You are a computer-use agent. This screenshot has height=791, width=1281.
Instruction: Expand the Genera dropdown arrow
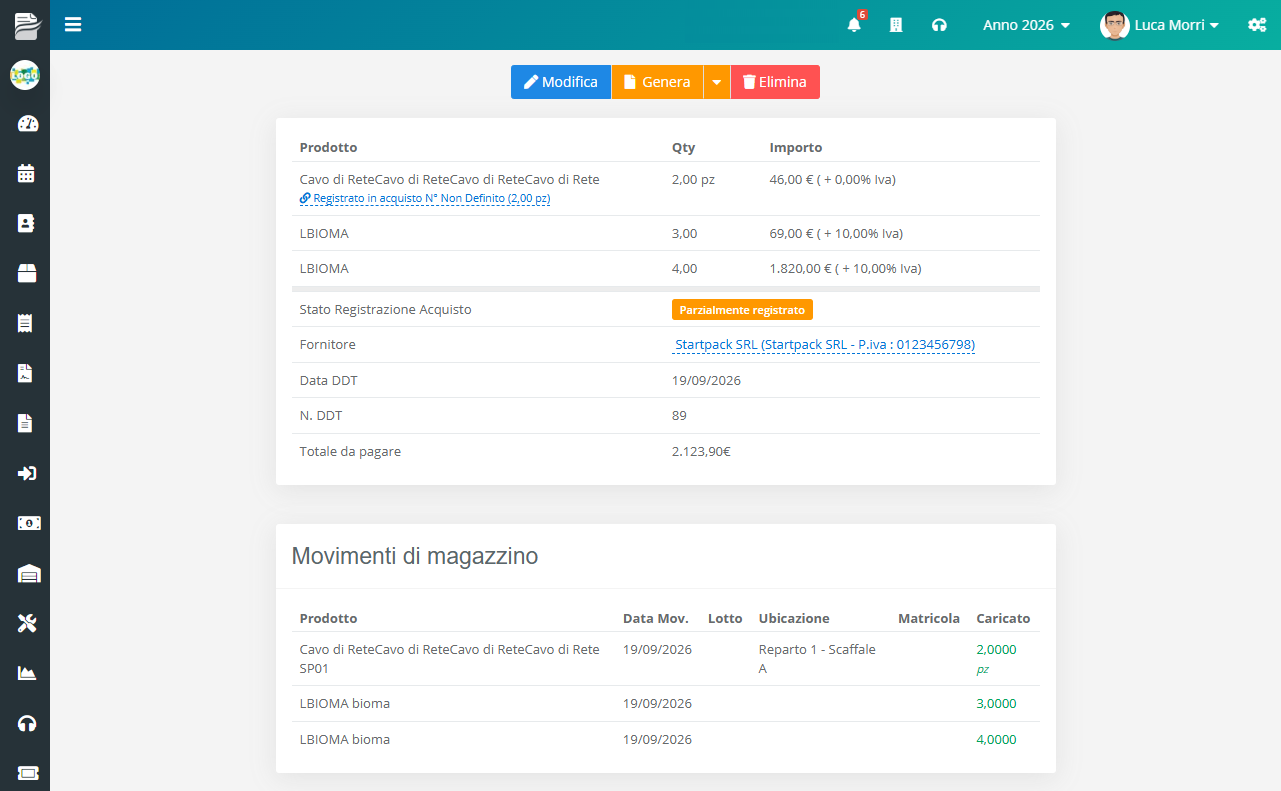(717, 82)
